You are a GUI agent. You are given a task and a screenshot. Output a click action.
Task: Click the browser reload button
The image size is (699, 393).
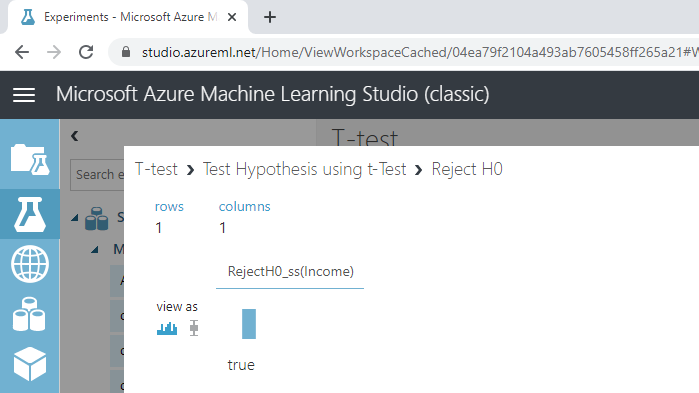[86, 53]
